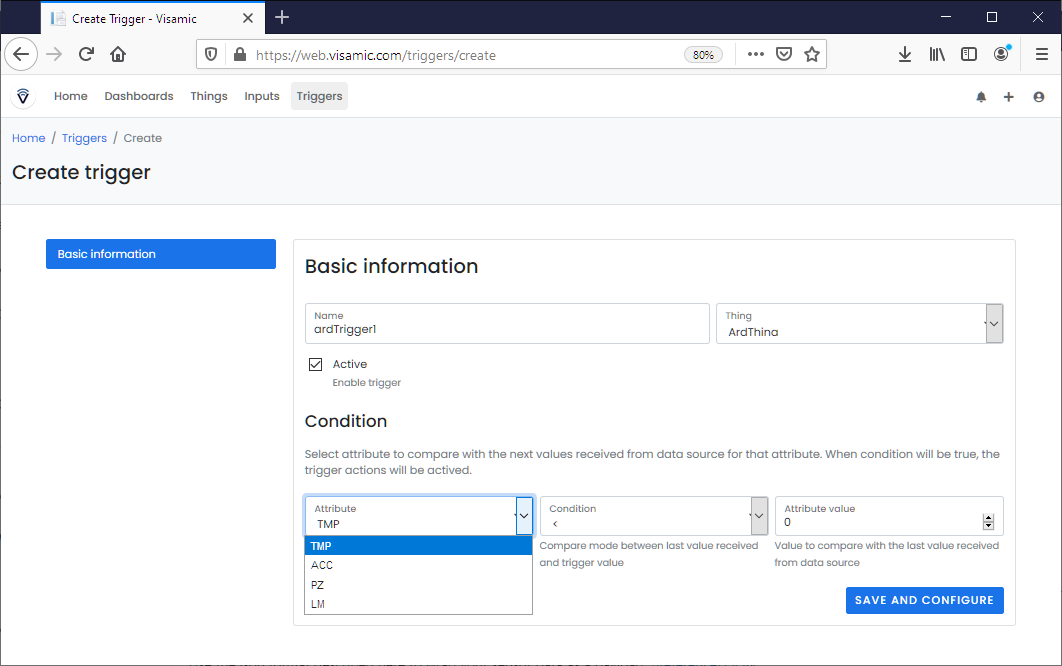Select LM in the attribute list
This screenshot has width=1062, height=666.
pos(419,604)
